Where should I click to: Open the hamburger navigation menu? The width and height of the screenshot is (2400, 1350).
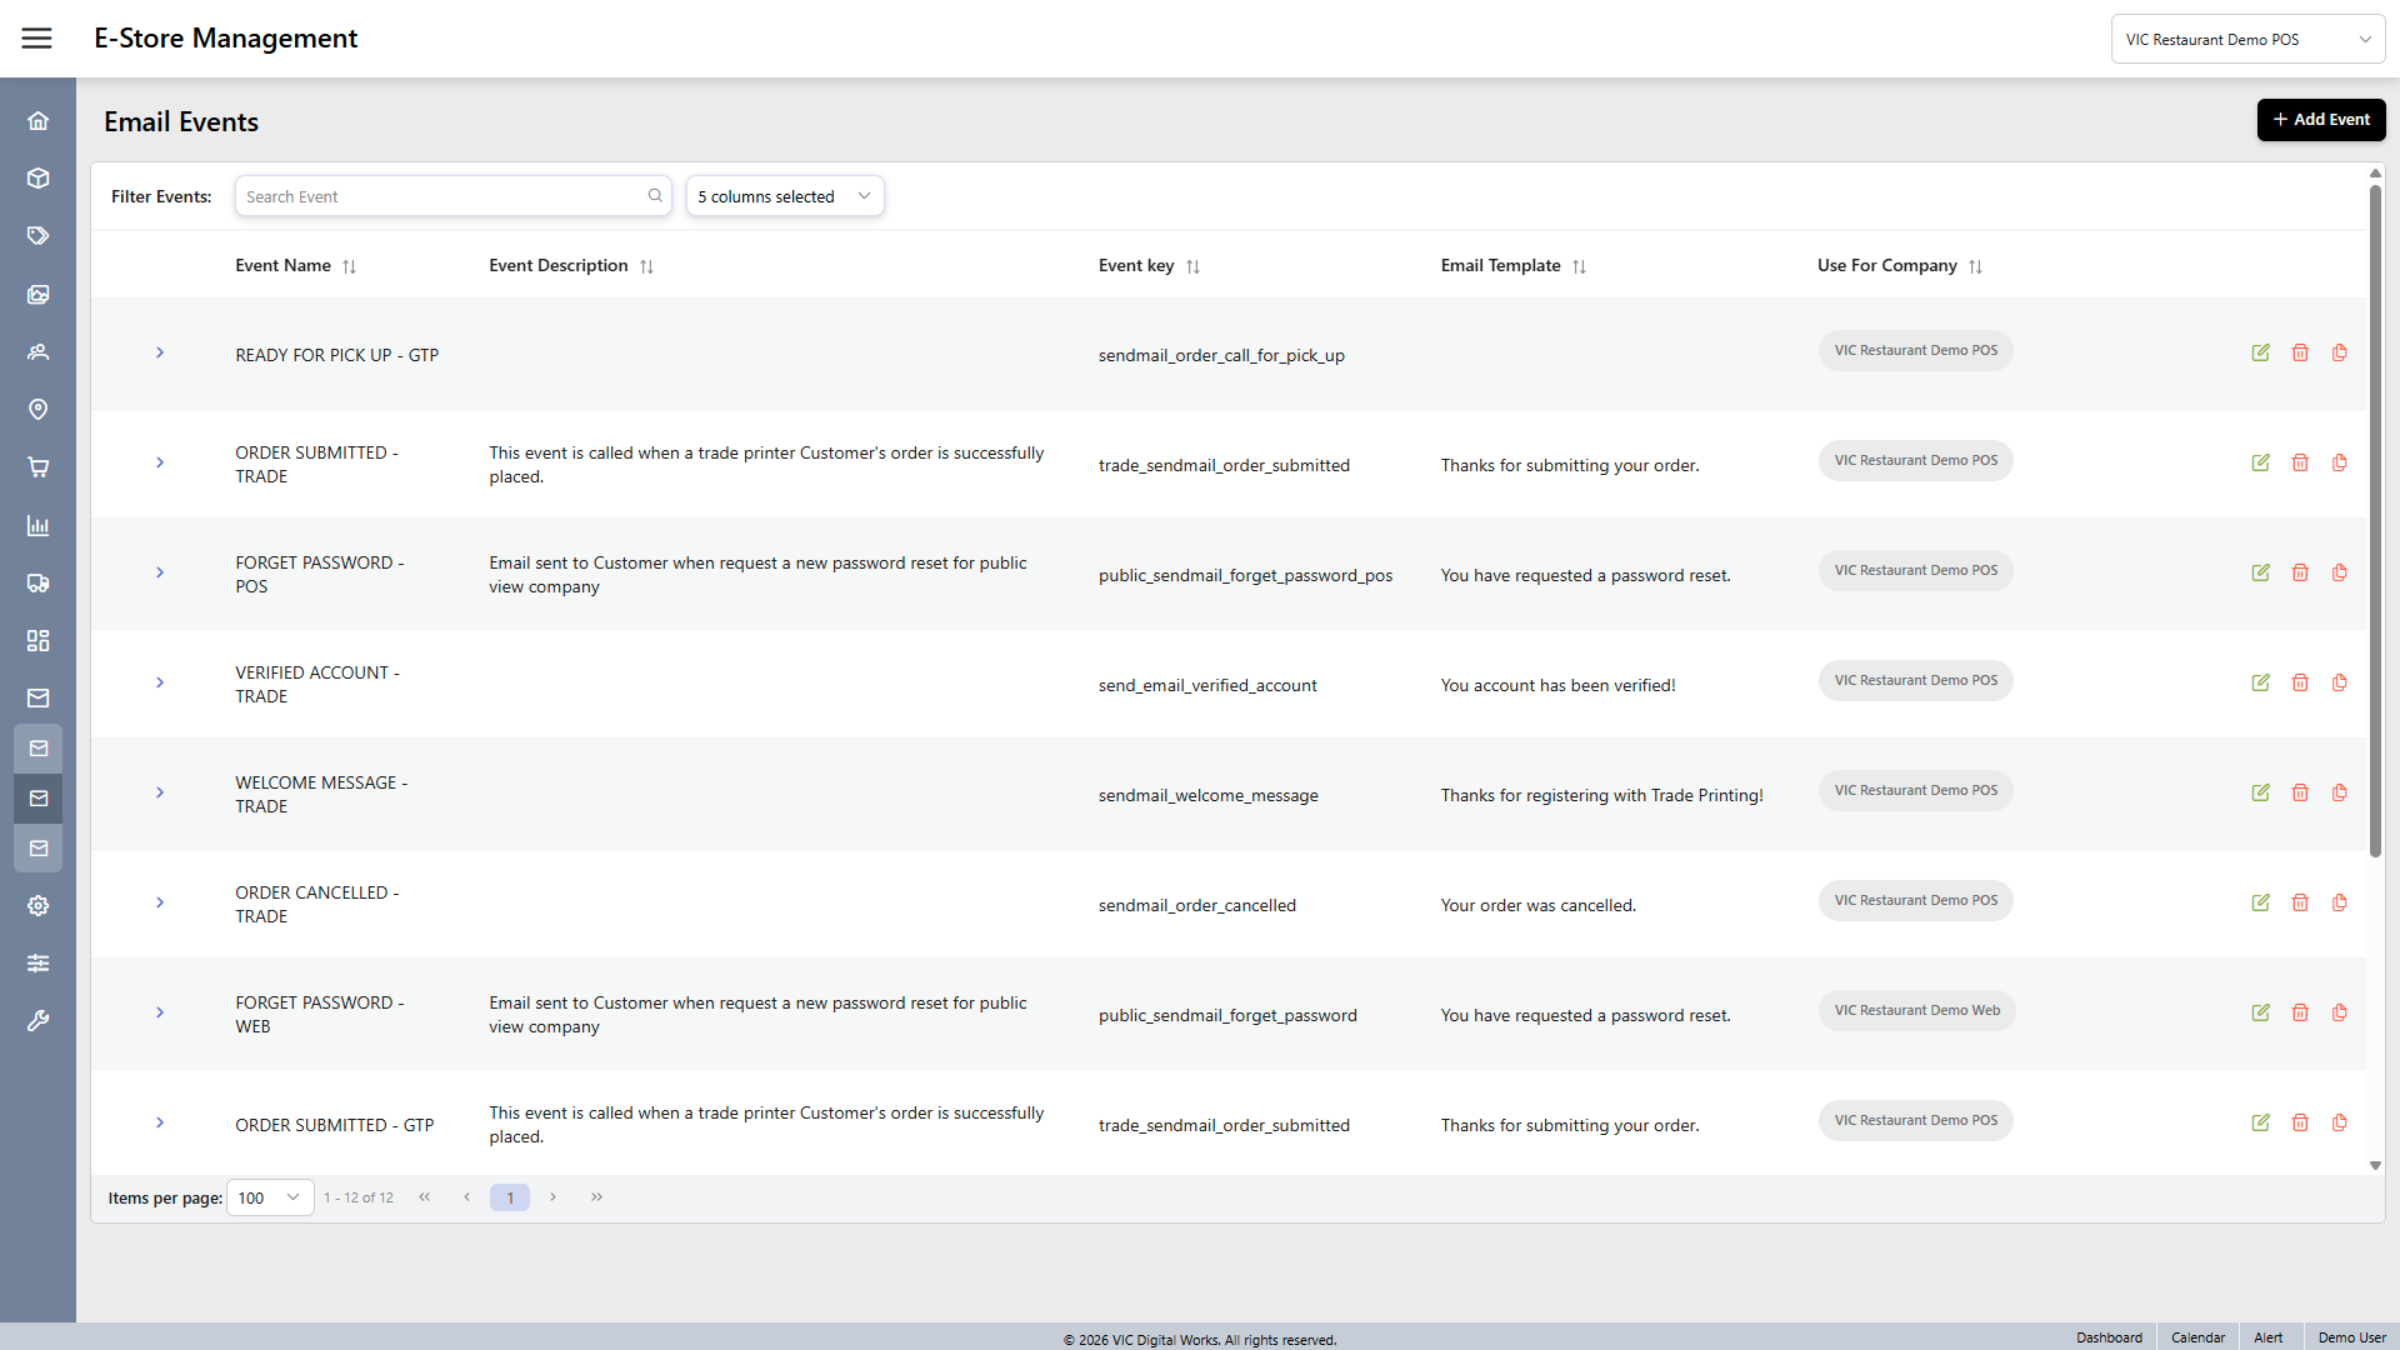click(x=37, y=38)
